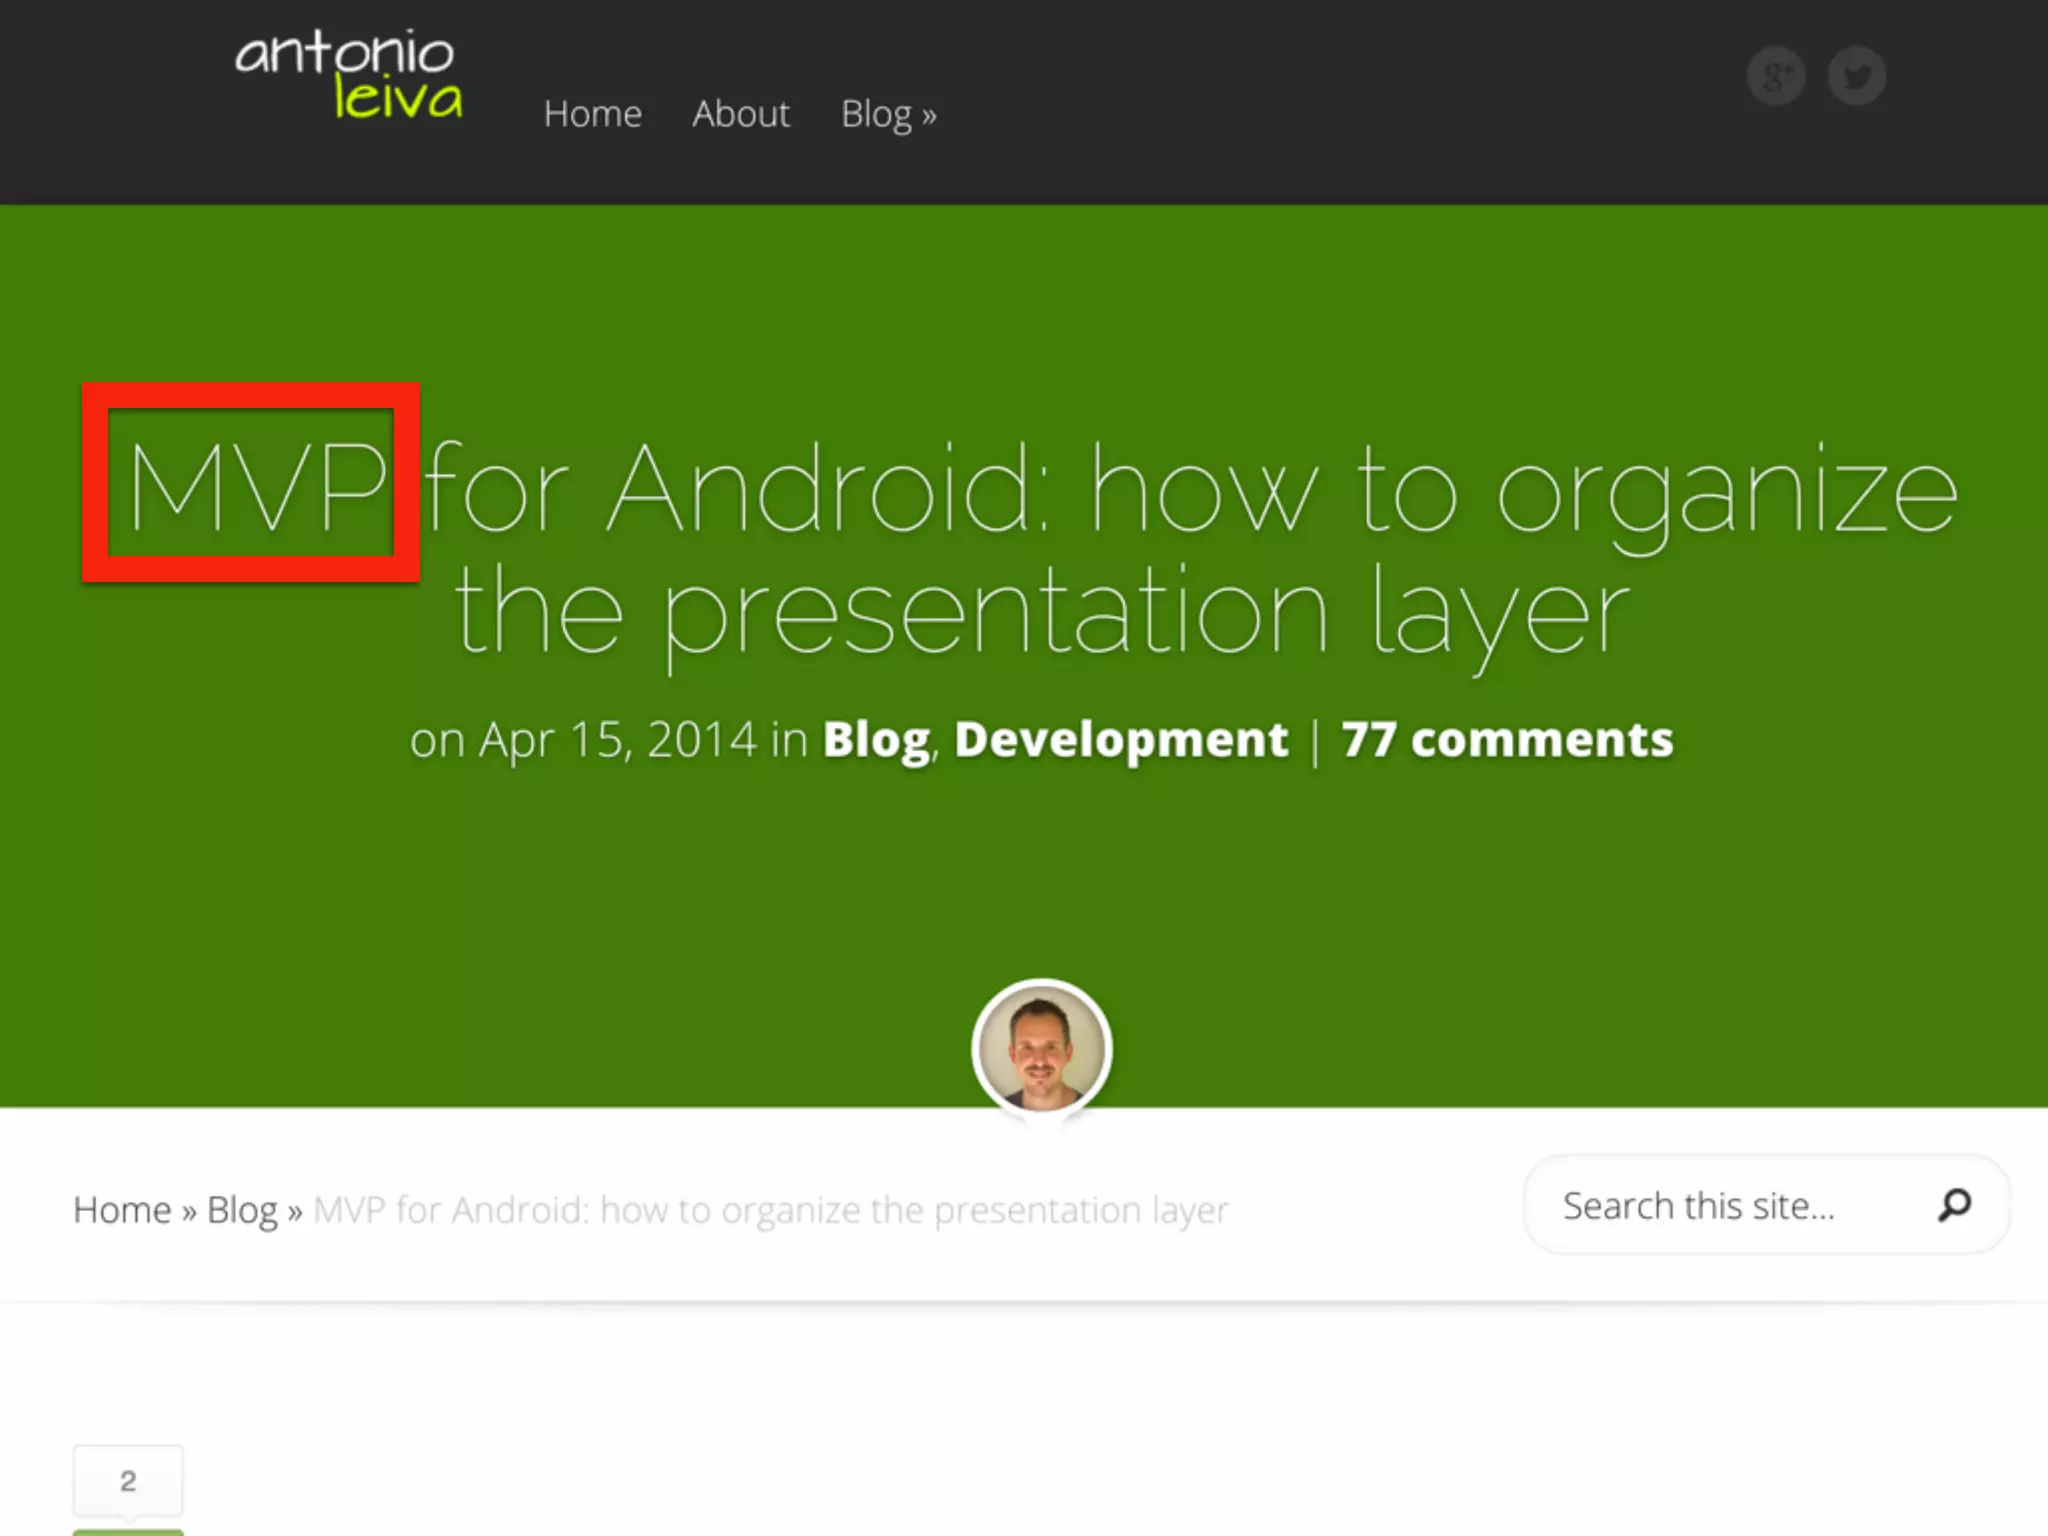This screenshot has width=2048, height=1536.
Task: Open the Development category link
Action: click(x=1121, y=740)
